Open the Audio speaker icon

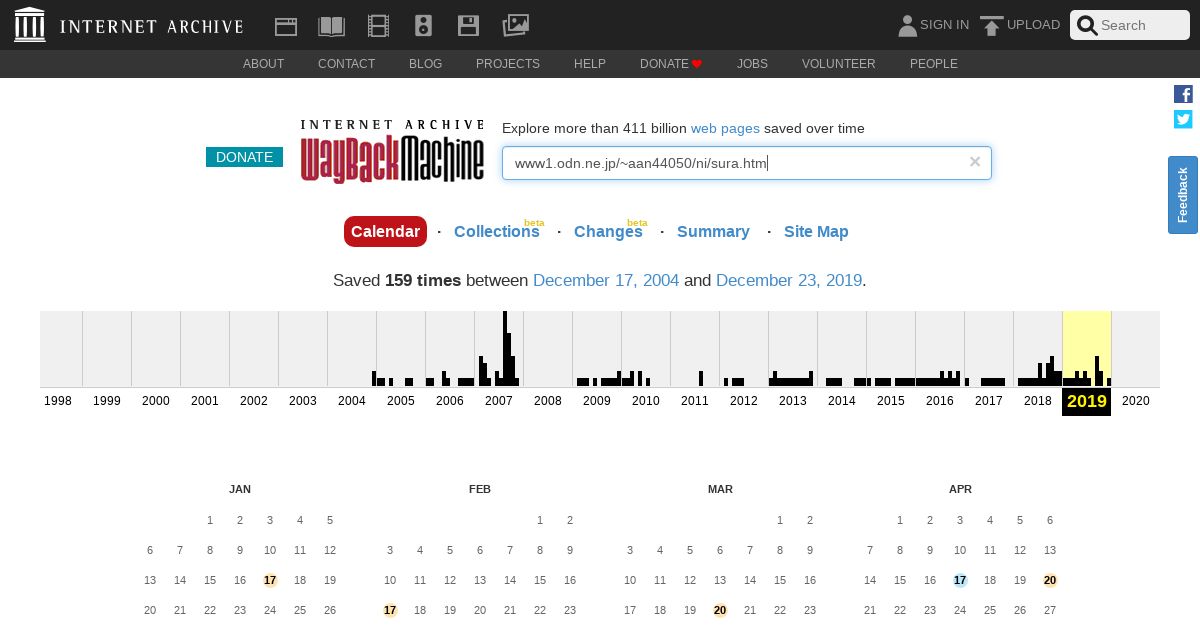pos(423,26)
